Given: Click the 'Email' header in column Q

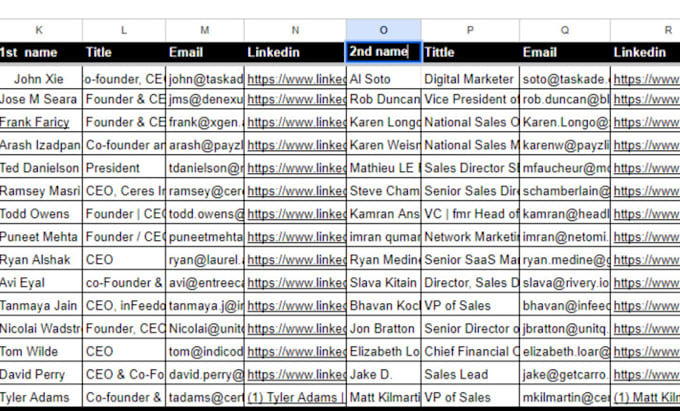Looking at the screenshot, I should 565,52.
